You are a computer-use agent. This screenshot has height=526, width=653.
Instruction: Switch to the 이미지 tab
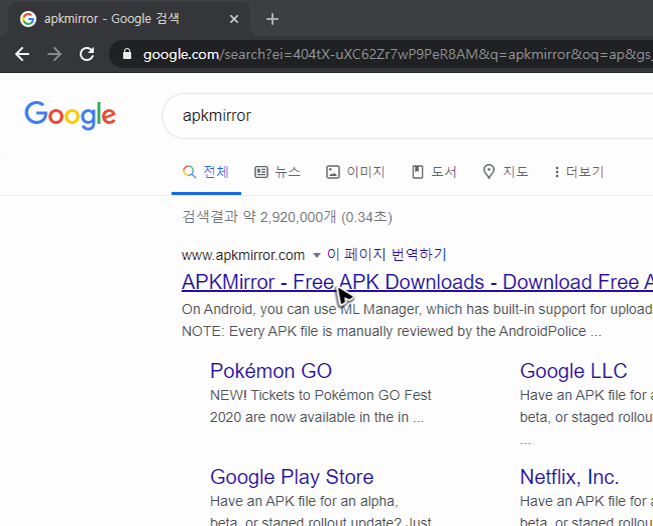355,172
